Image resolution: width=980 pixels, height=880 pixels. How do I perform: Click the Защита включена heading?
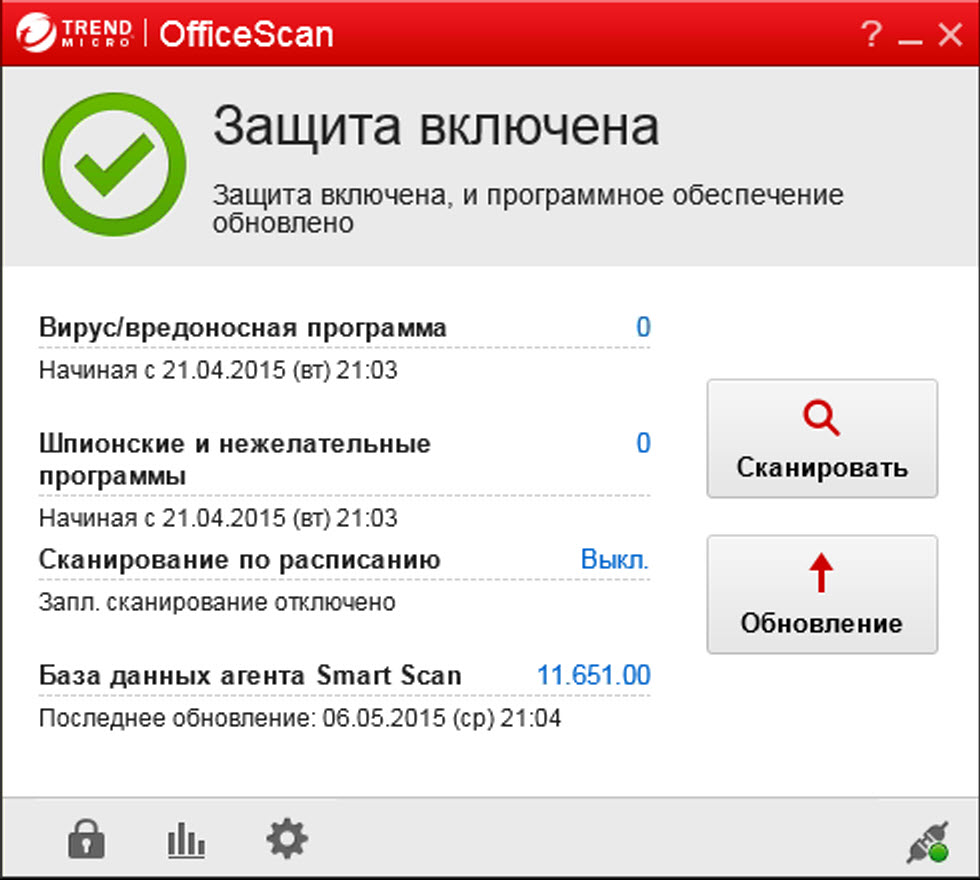coord(436,127)
